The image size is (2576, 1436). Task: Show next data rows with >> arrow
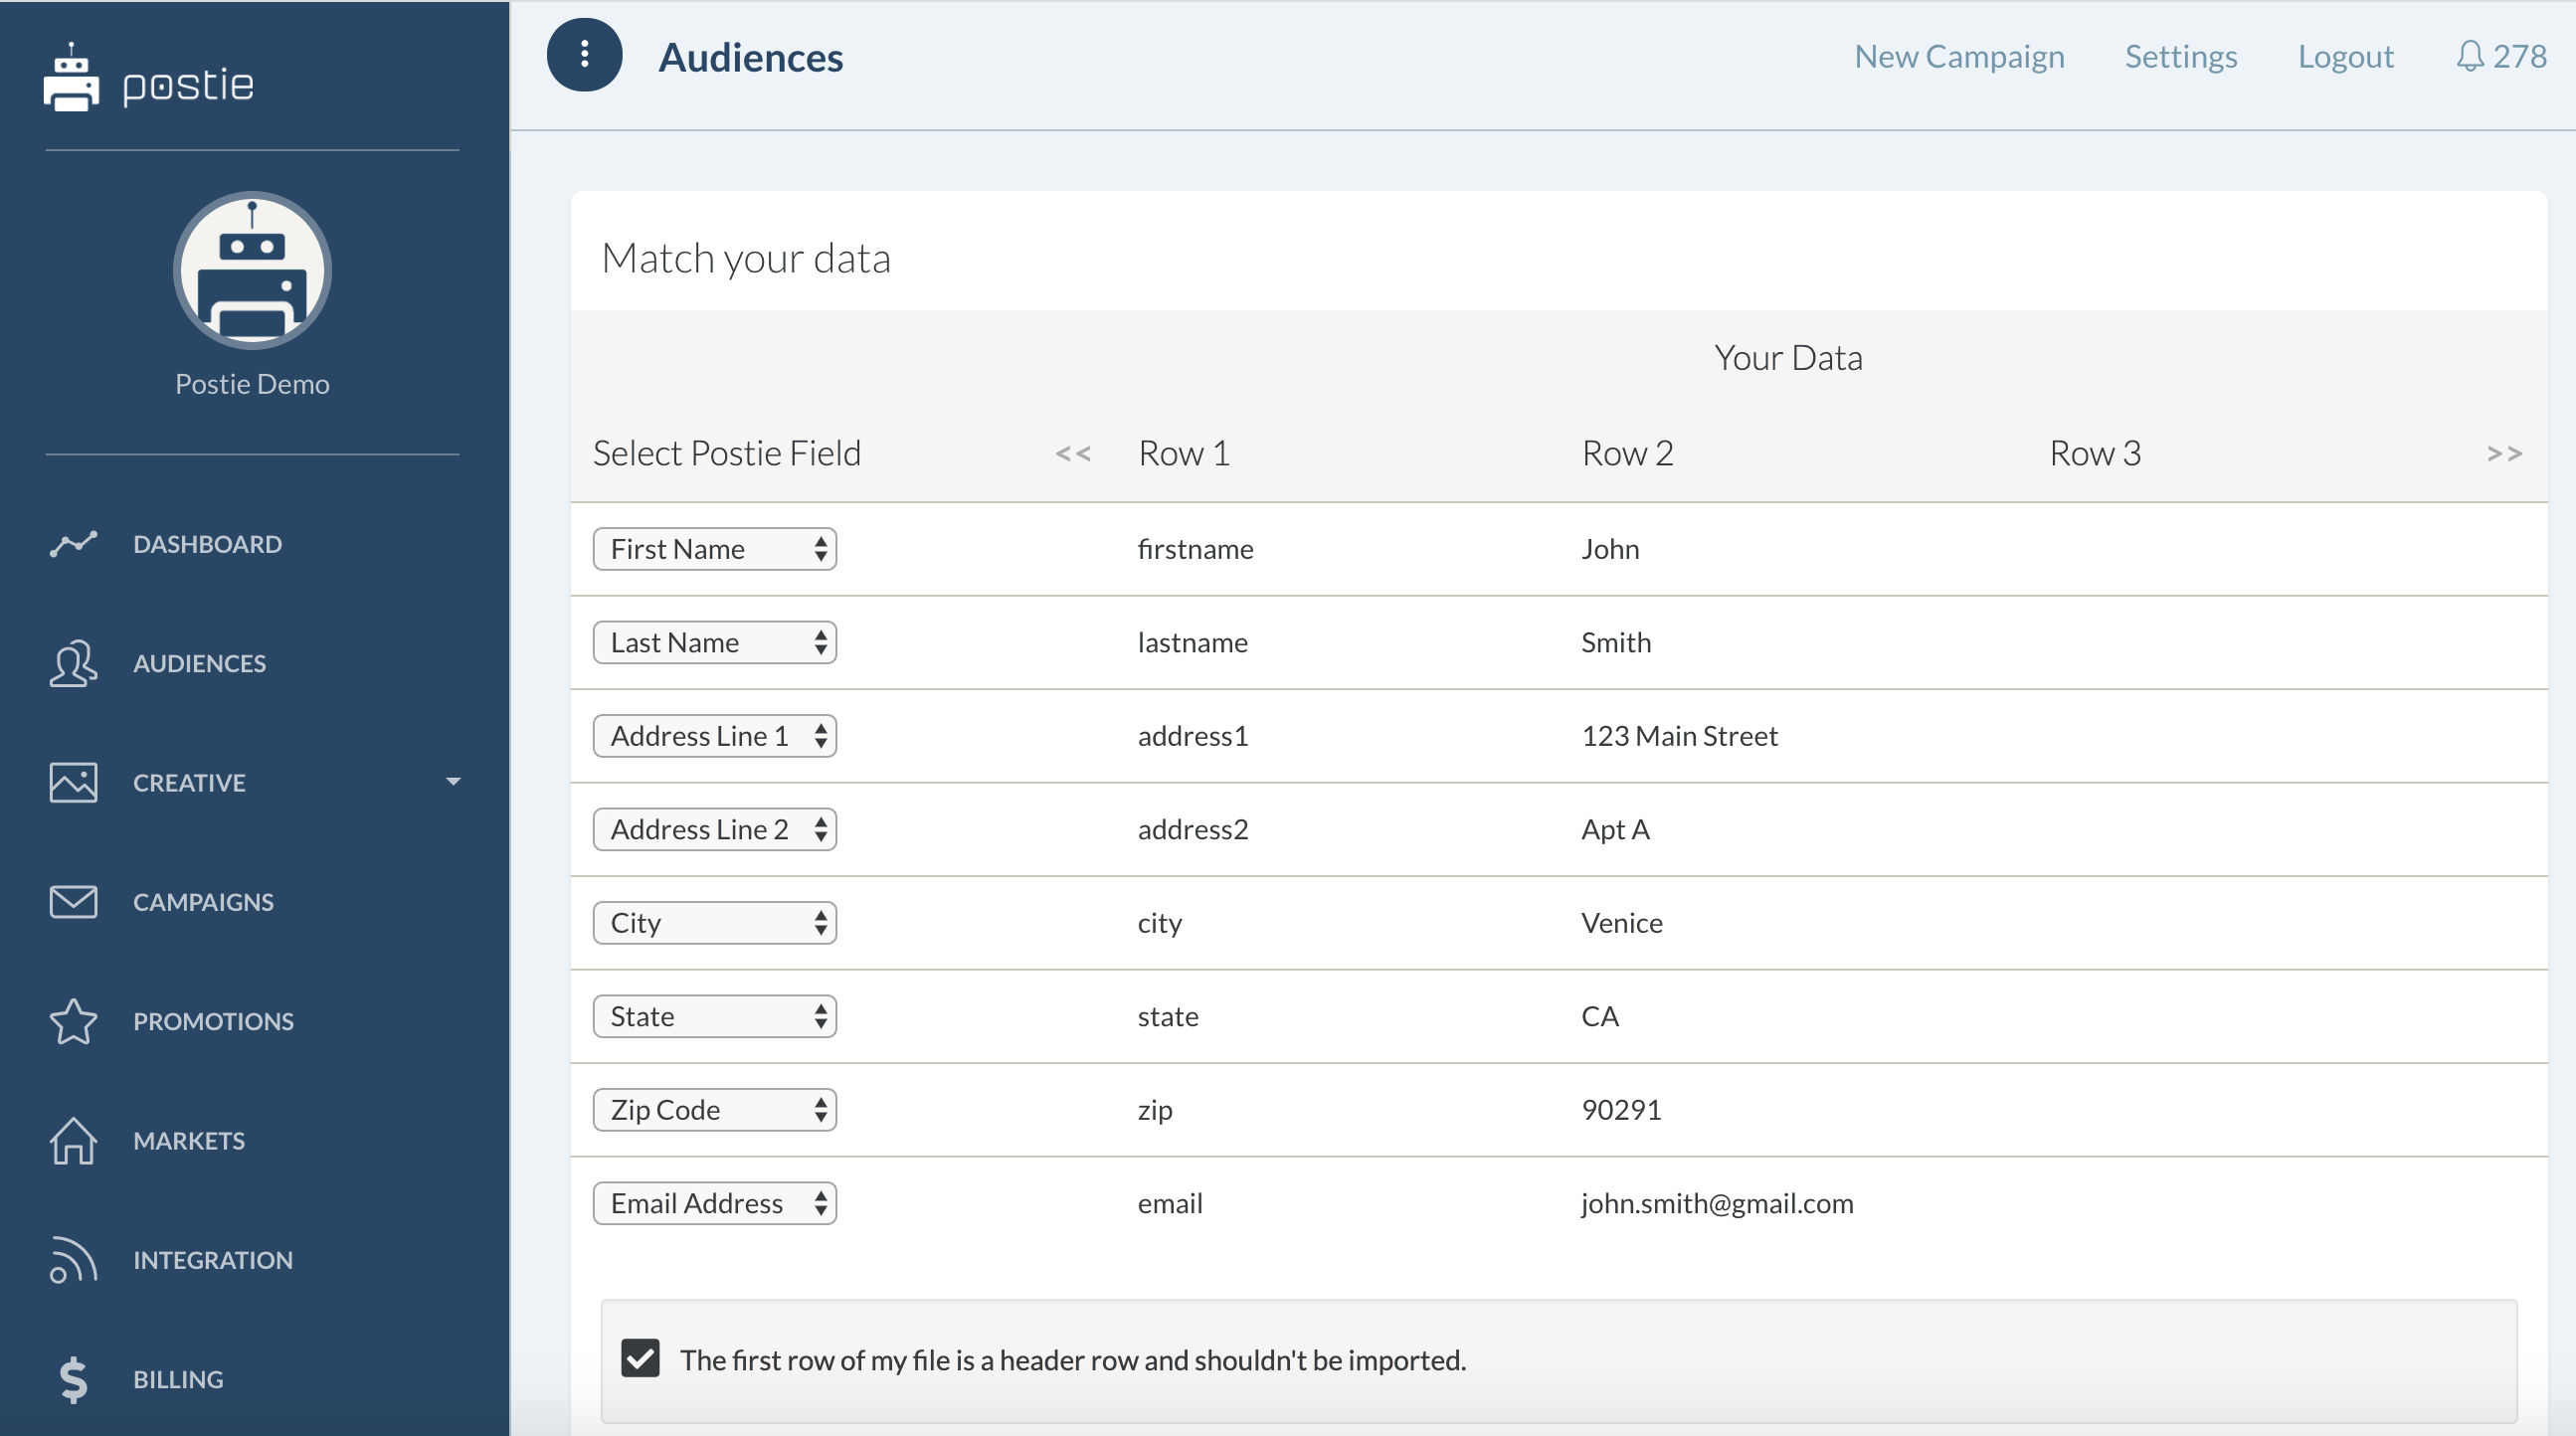[2503, 454]
